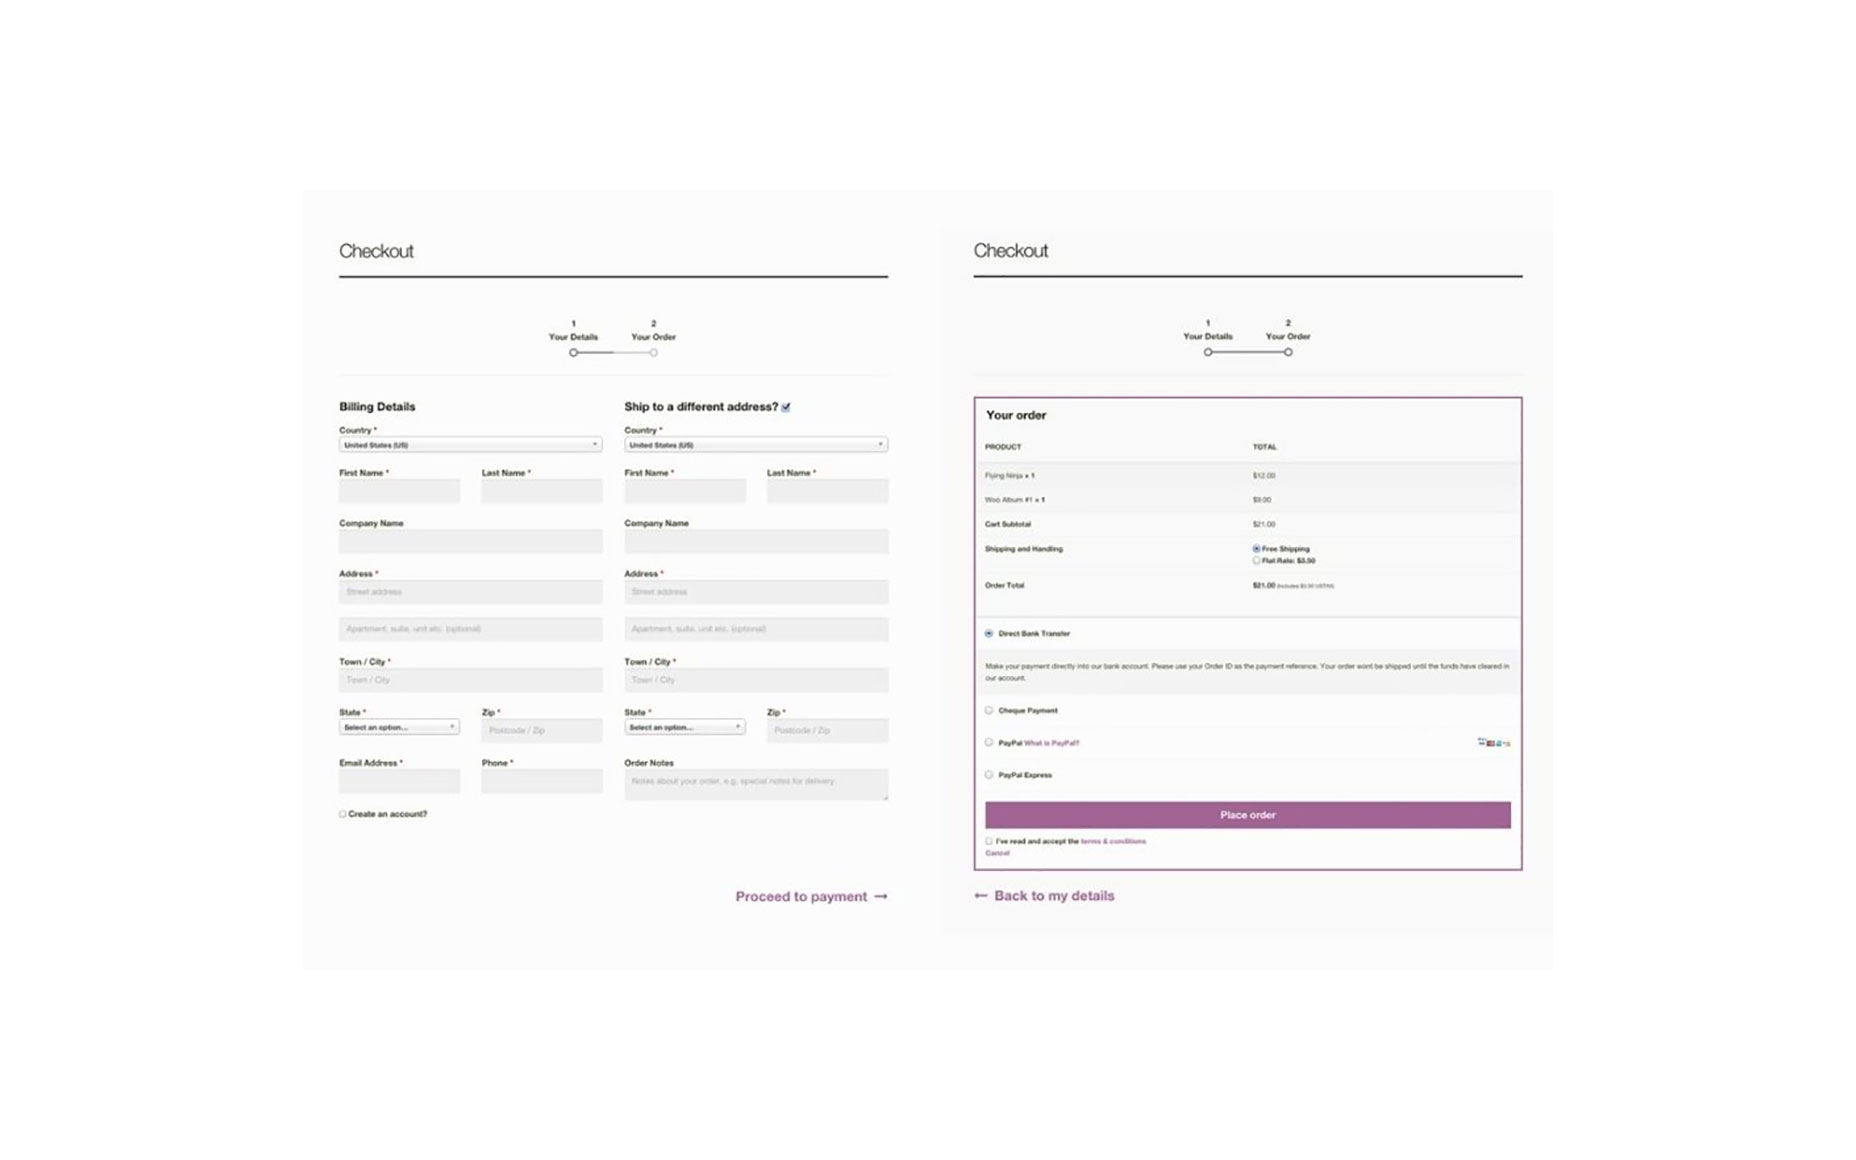Select Flat Rate shipping radio option
Viewport: 1856px width, 1160px height.
pos(1256,561)
